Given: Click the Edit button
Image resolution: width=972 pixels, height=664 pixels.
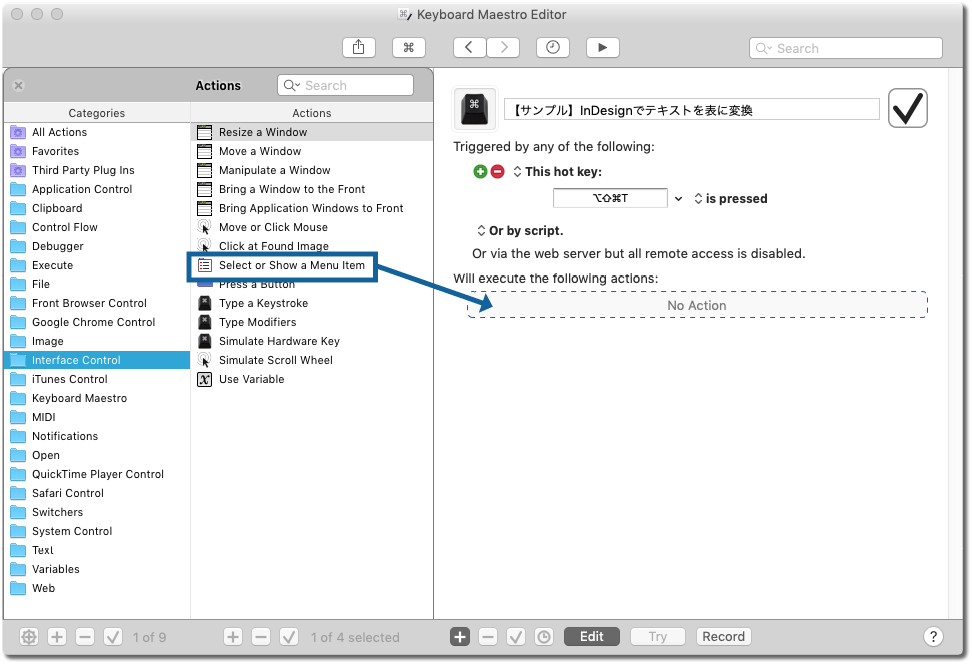Looking at the screenshot, I should pos(591,637).
